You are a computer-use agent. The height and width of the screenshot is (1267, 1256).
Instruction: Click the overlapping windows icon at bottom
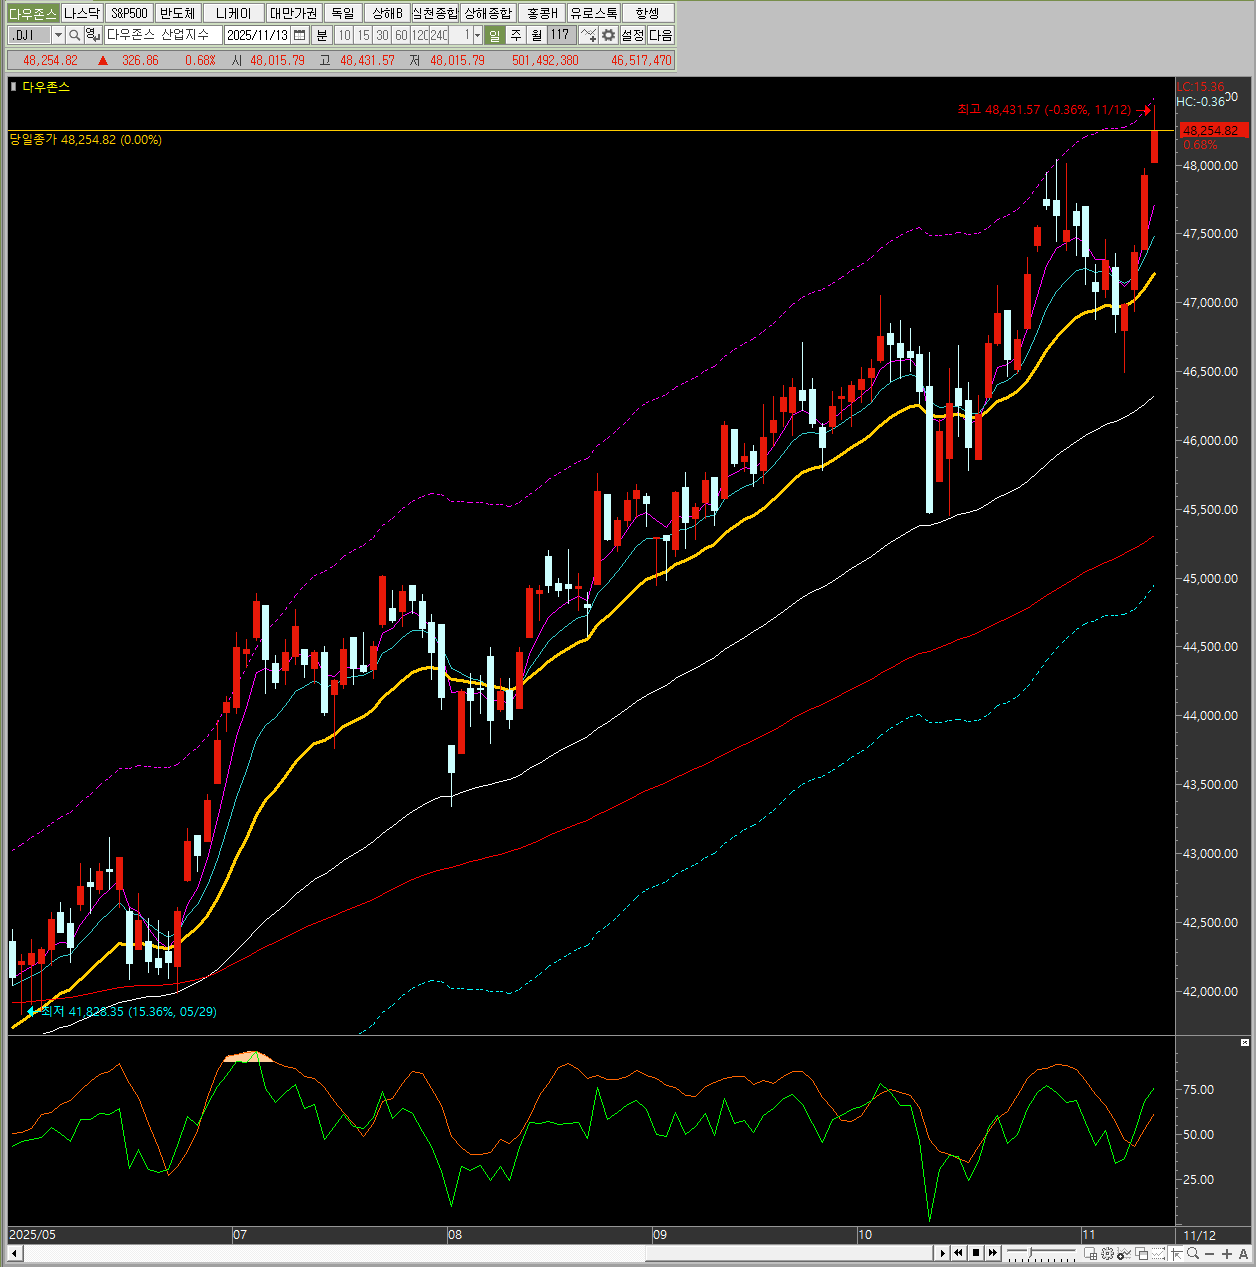[1141, 1253]
